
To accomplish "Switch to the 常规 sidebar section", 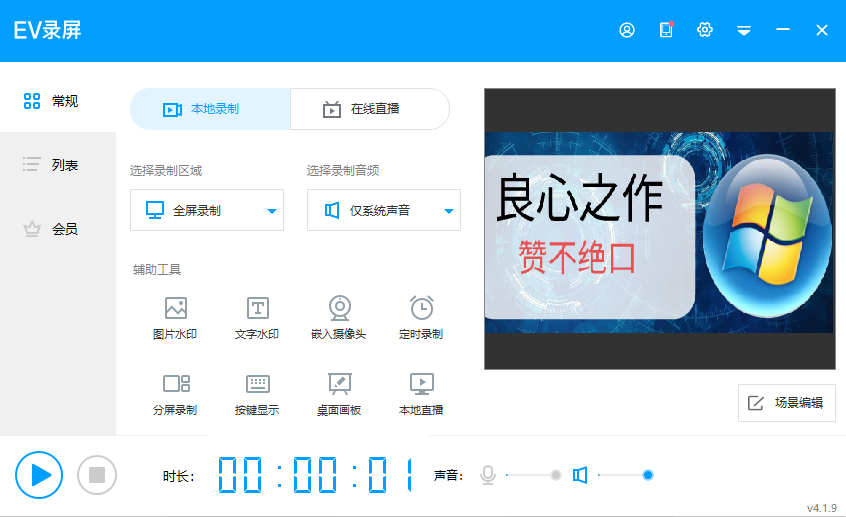I will coord(58,101).
